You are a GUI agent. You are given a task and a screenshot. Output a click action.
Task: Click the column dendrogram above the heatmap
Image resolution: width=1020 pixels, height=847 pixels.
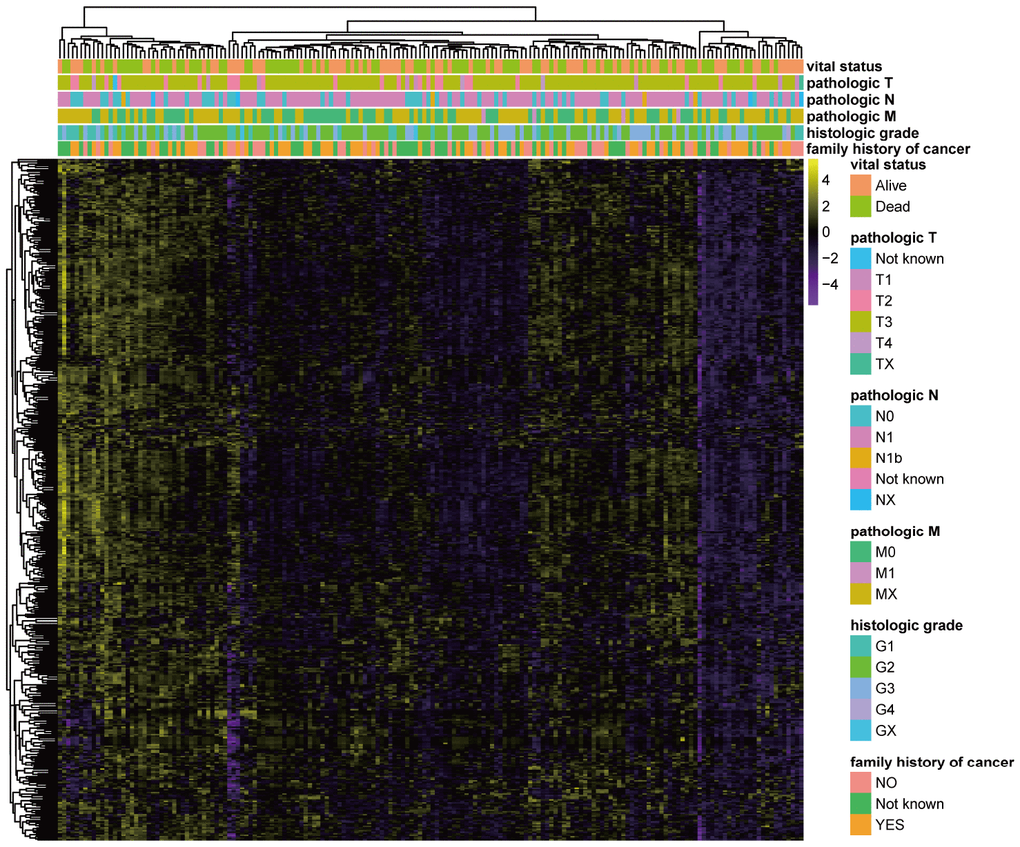(430, 32)
